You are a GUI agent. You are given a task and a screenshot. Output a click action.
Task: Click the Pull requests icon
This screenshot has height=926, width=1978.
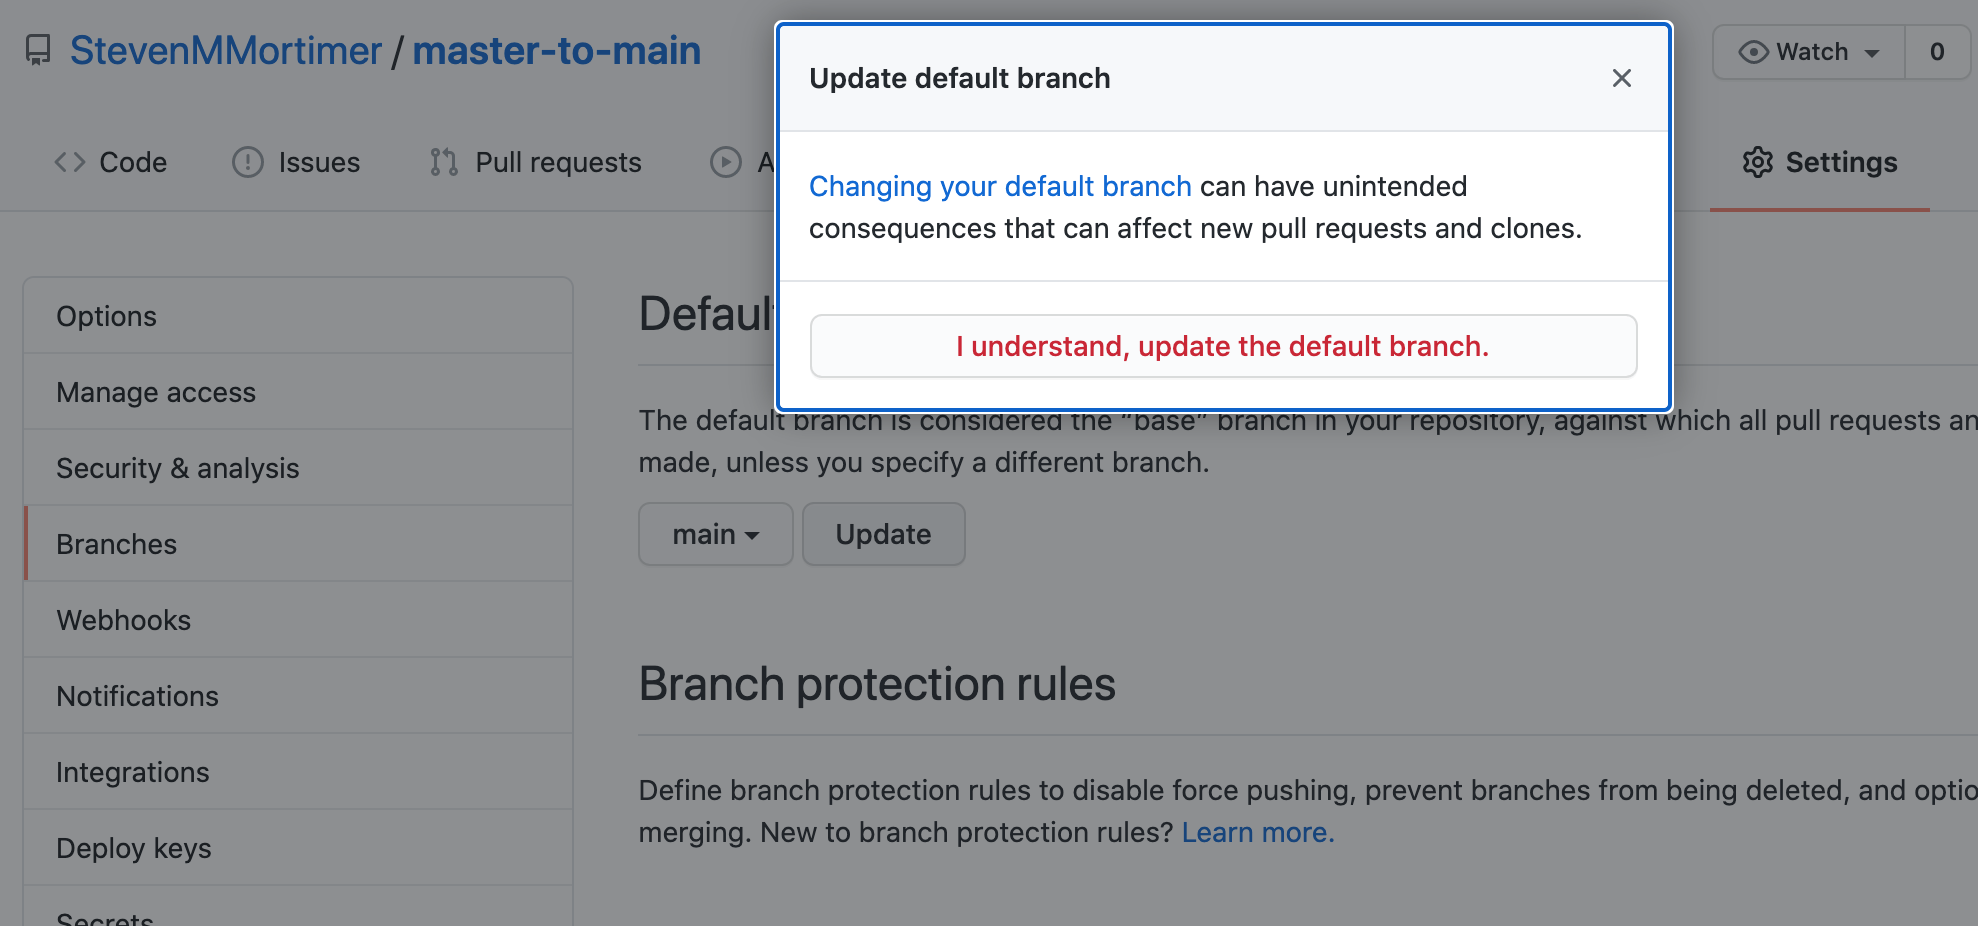point(443,162)
